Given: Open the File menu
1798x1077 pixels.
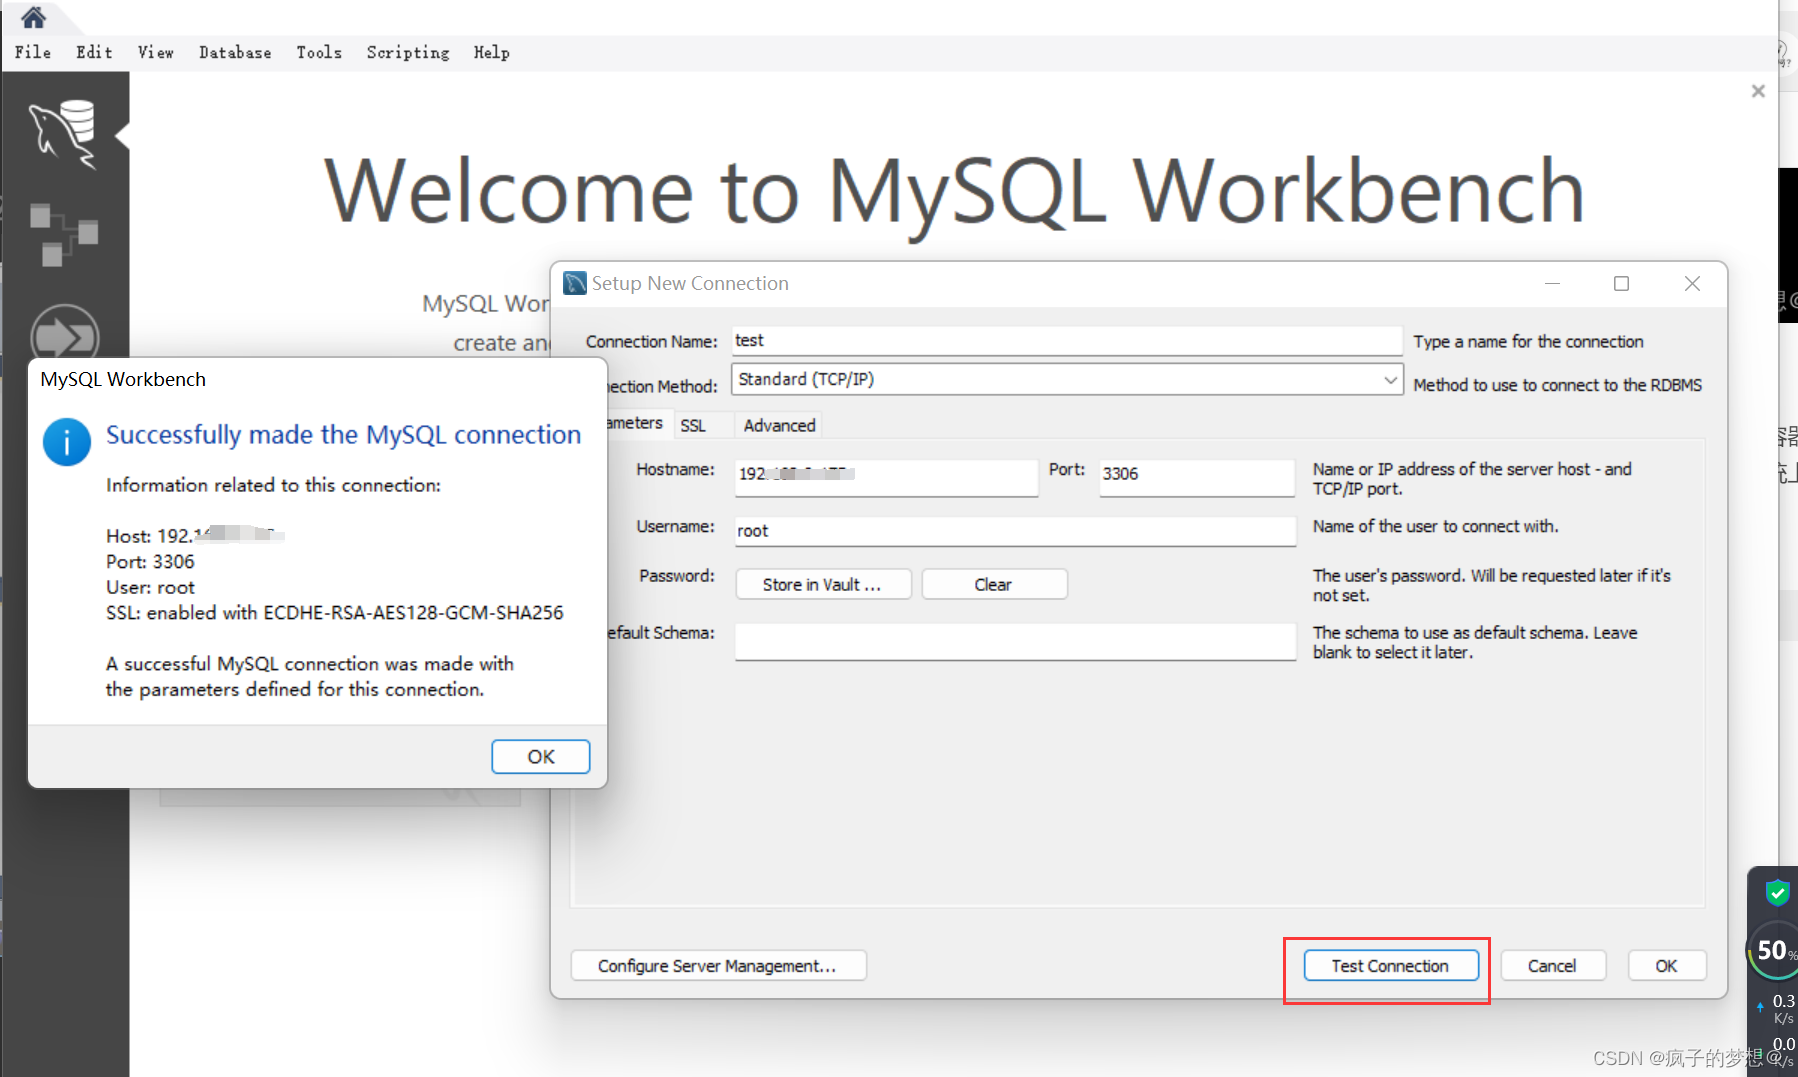Looking at the screenshot, I should pyautogui.click(x=33, y=52).
